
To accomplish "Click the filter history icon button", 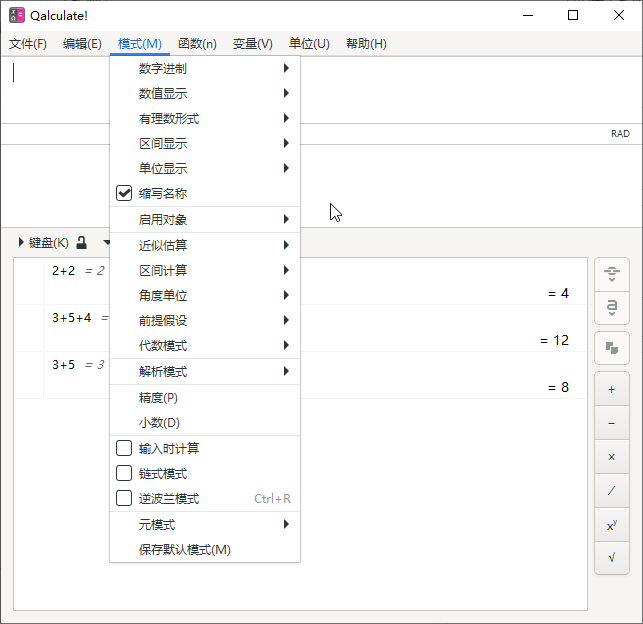I will (x=611, y=274).
